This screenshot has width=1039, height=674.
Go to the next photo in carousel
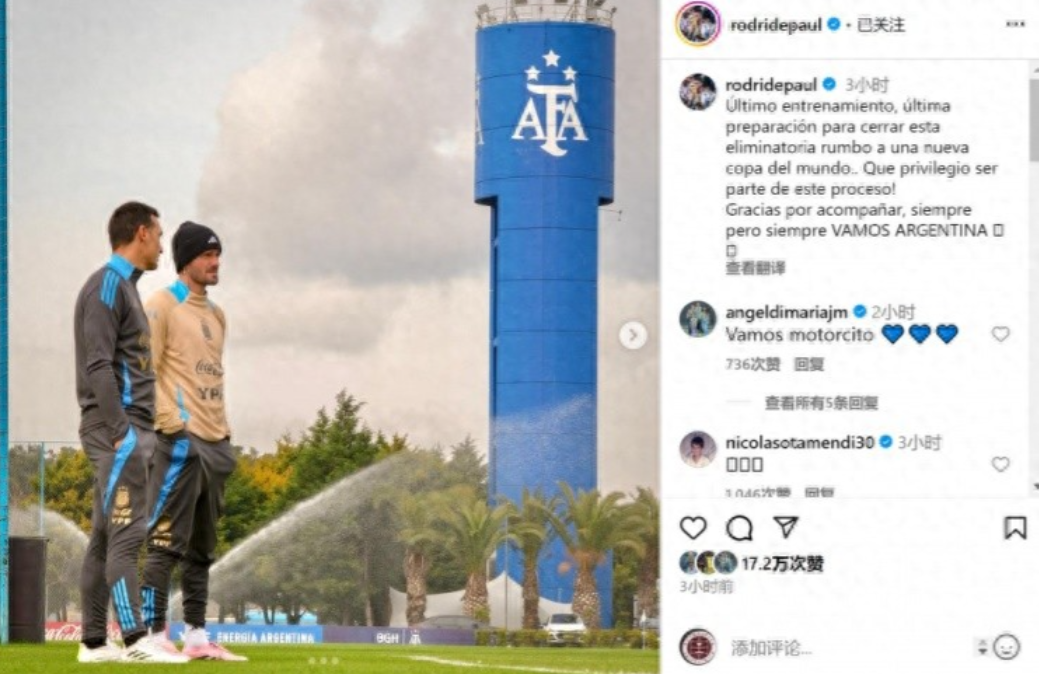tap(633, 335)
